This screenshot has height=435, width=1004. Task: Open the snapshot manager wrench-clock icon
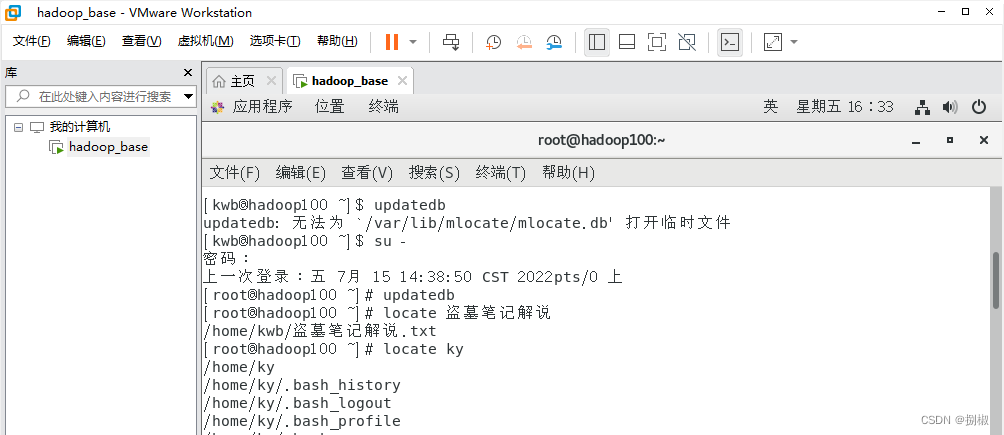555,42
